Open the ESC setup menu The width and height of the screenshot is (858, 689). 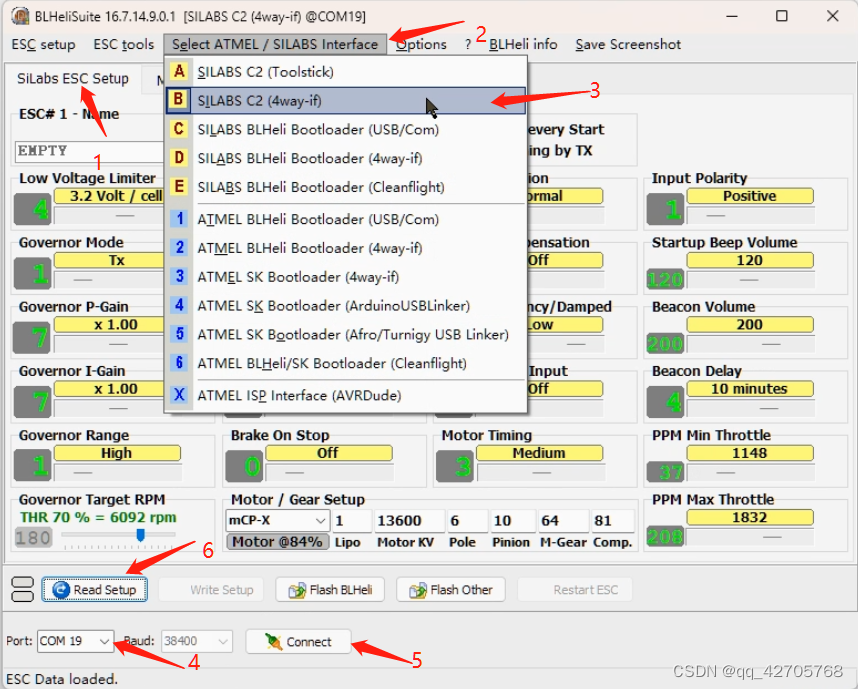pyautogui.click(x=43, y=44)
